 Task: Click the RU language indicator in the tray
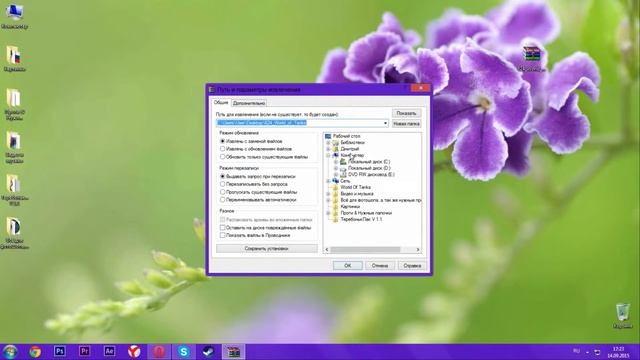[x=576, y=351]
